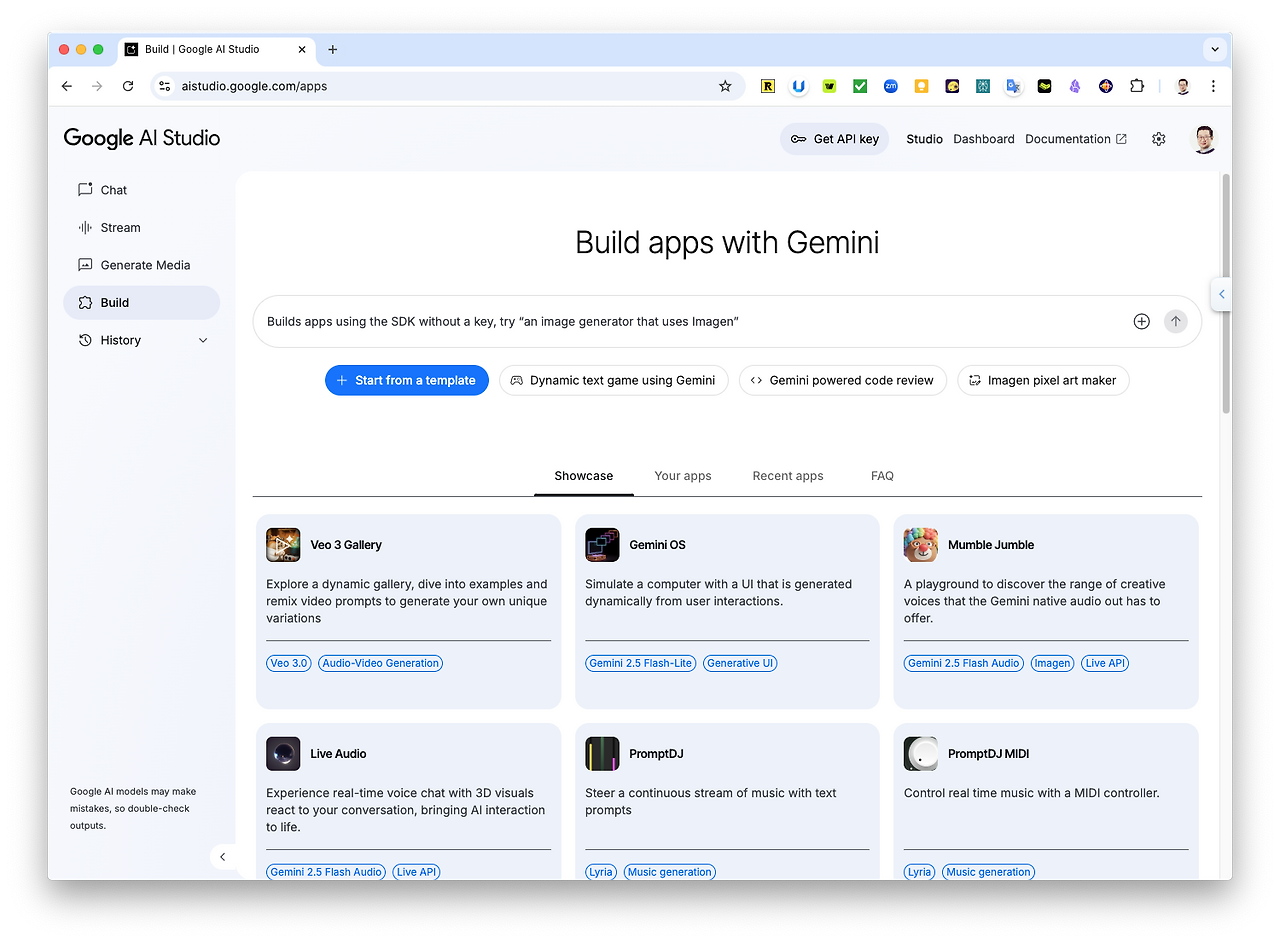Reload the page in the browser
This screenshot has height=943, width=1280.
(x=128, y=86)
